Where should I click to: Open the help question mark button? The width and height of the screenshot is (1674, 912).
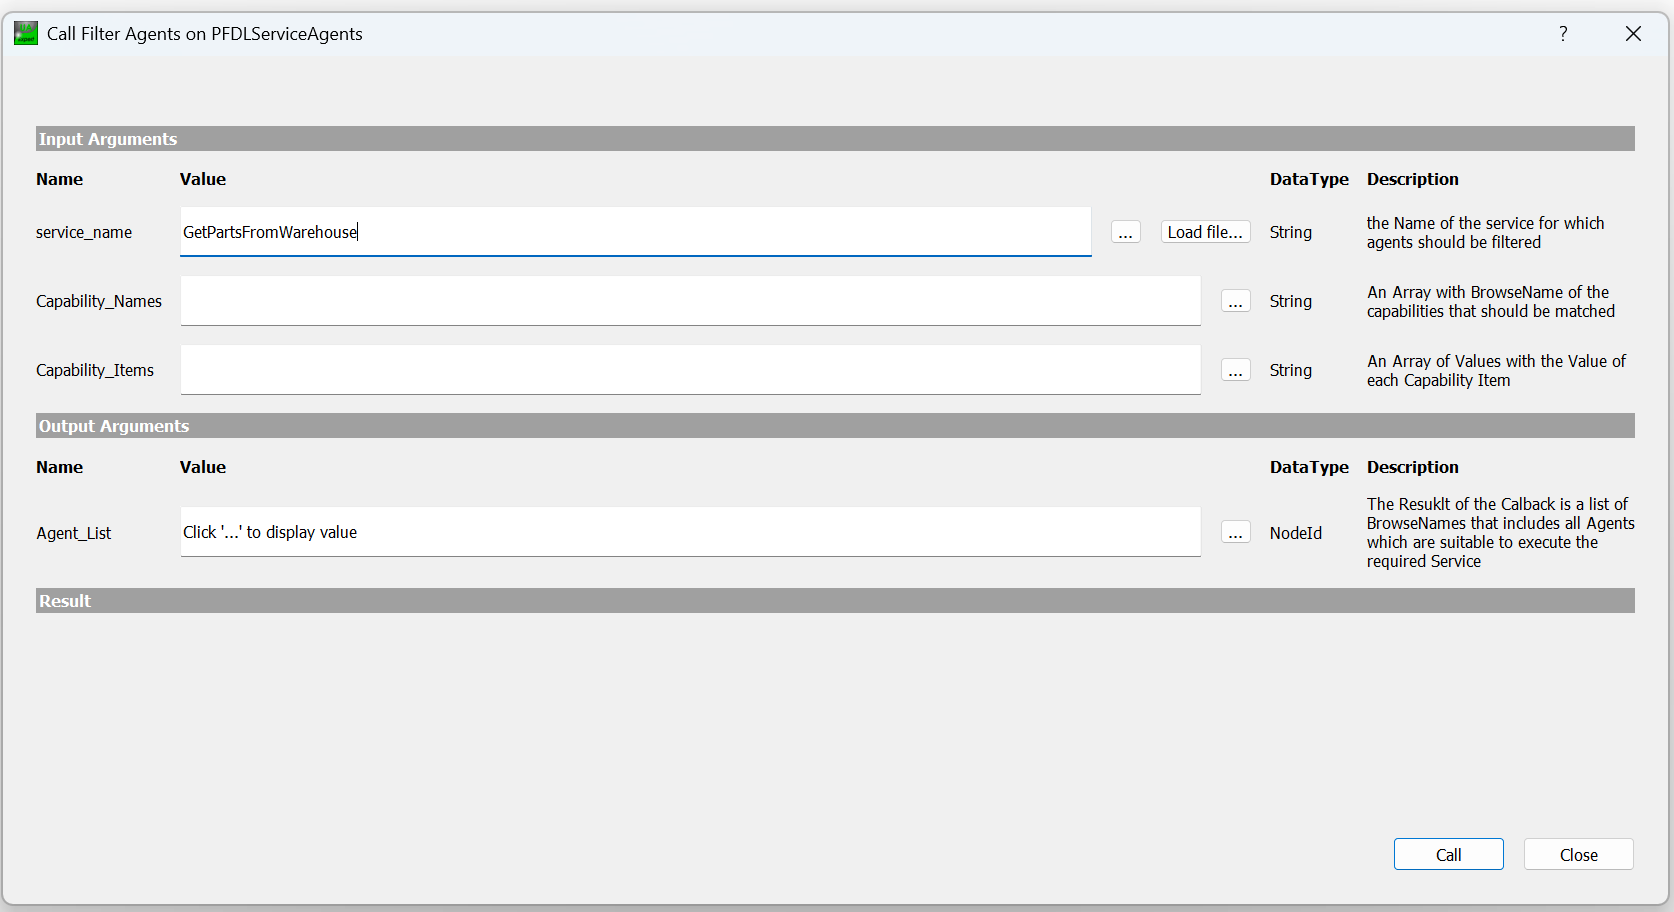[1563, 34]
